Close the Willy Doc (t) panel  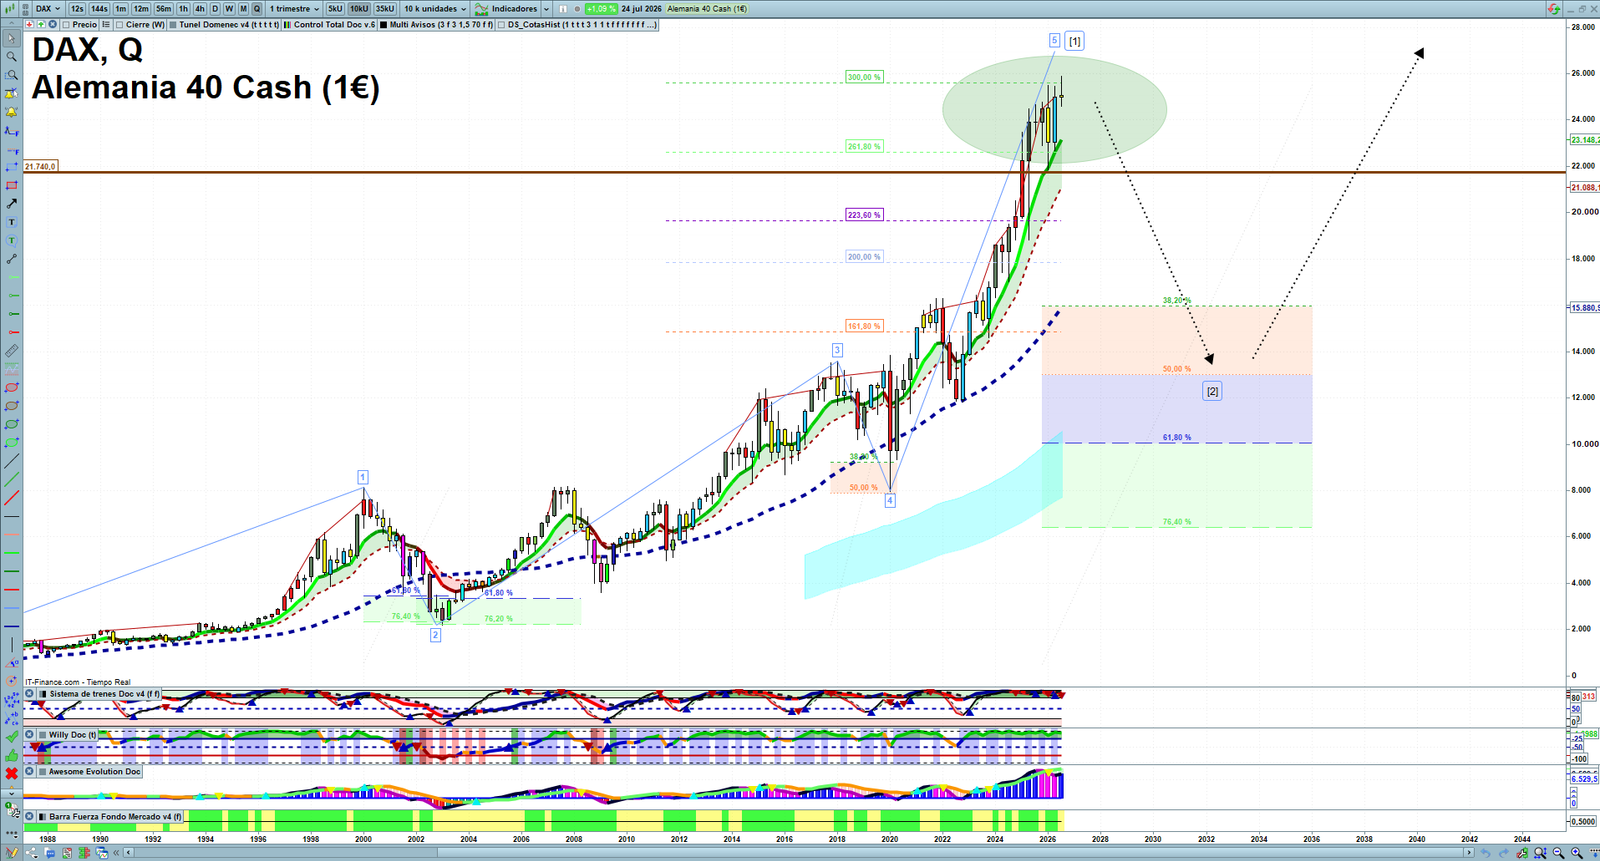pos(29,734)
